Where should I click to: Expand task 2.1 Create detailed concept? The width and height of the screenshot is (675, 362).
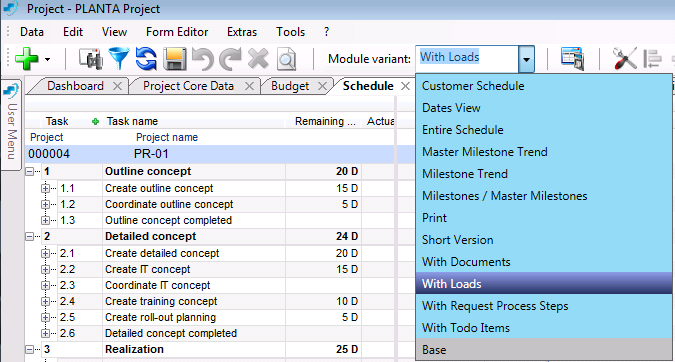pos(45,253)
